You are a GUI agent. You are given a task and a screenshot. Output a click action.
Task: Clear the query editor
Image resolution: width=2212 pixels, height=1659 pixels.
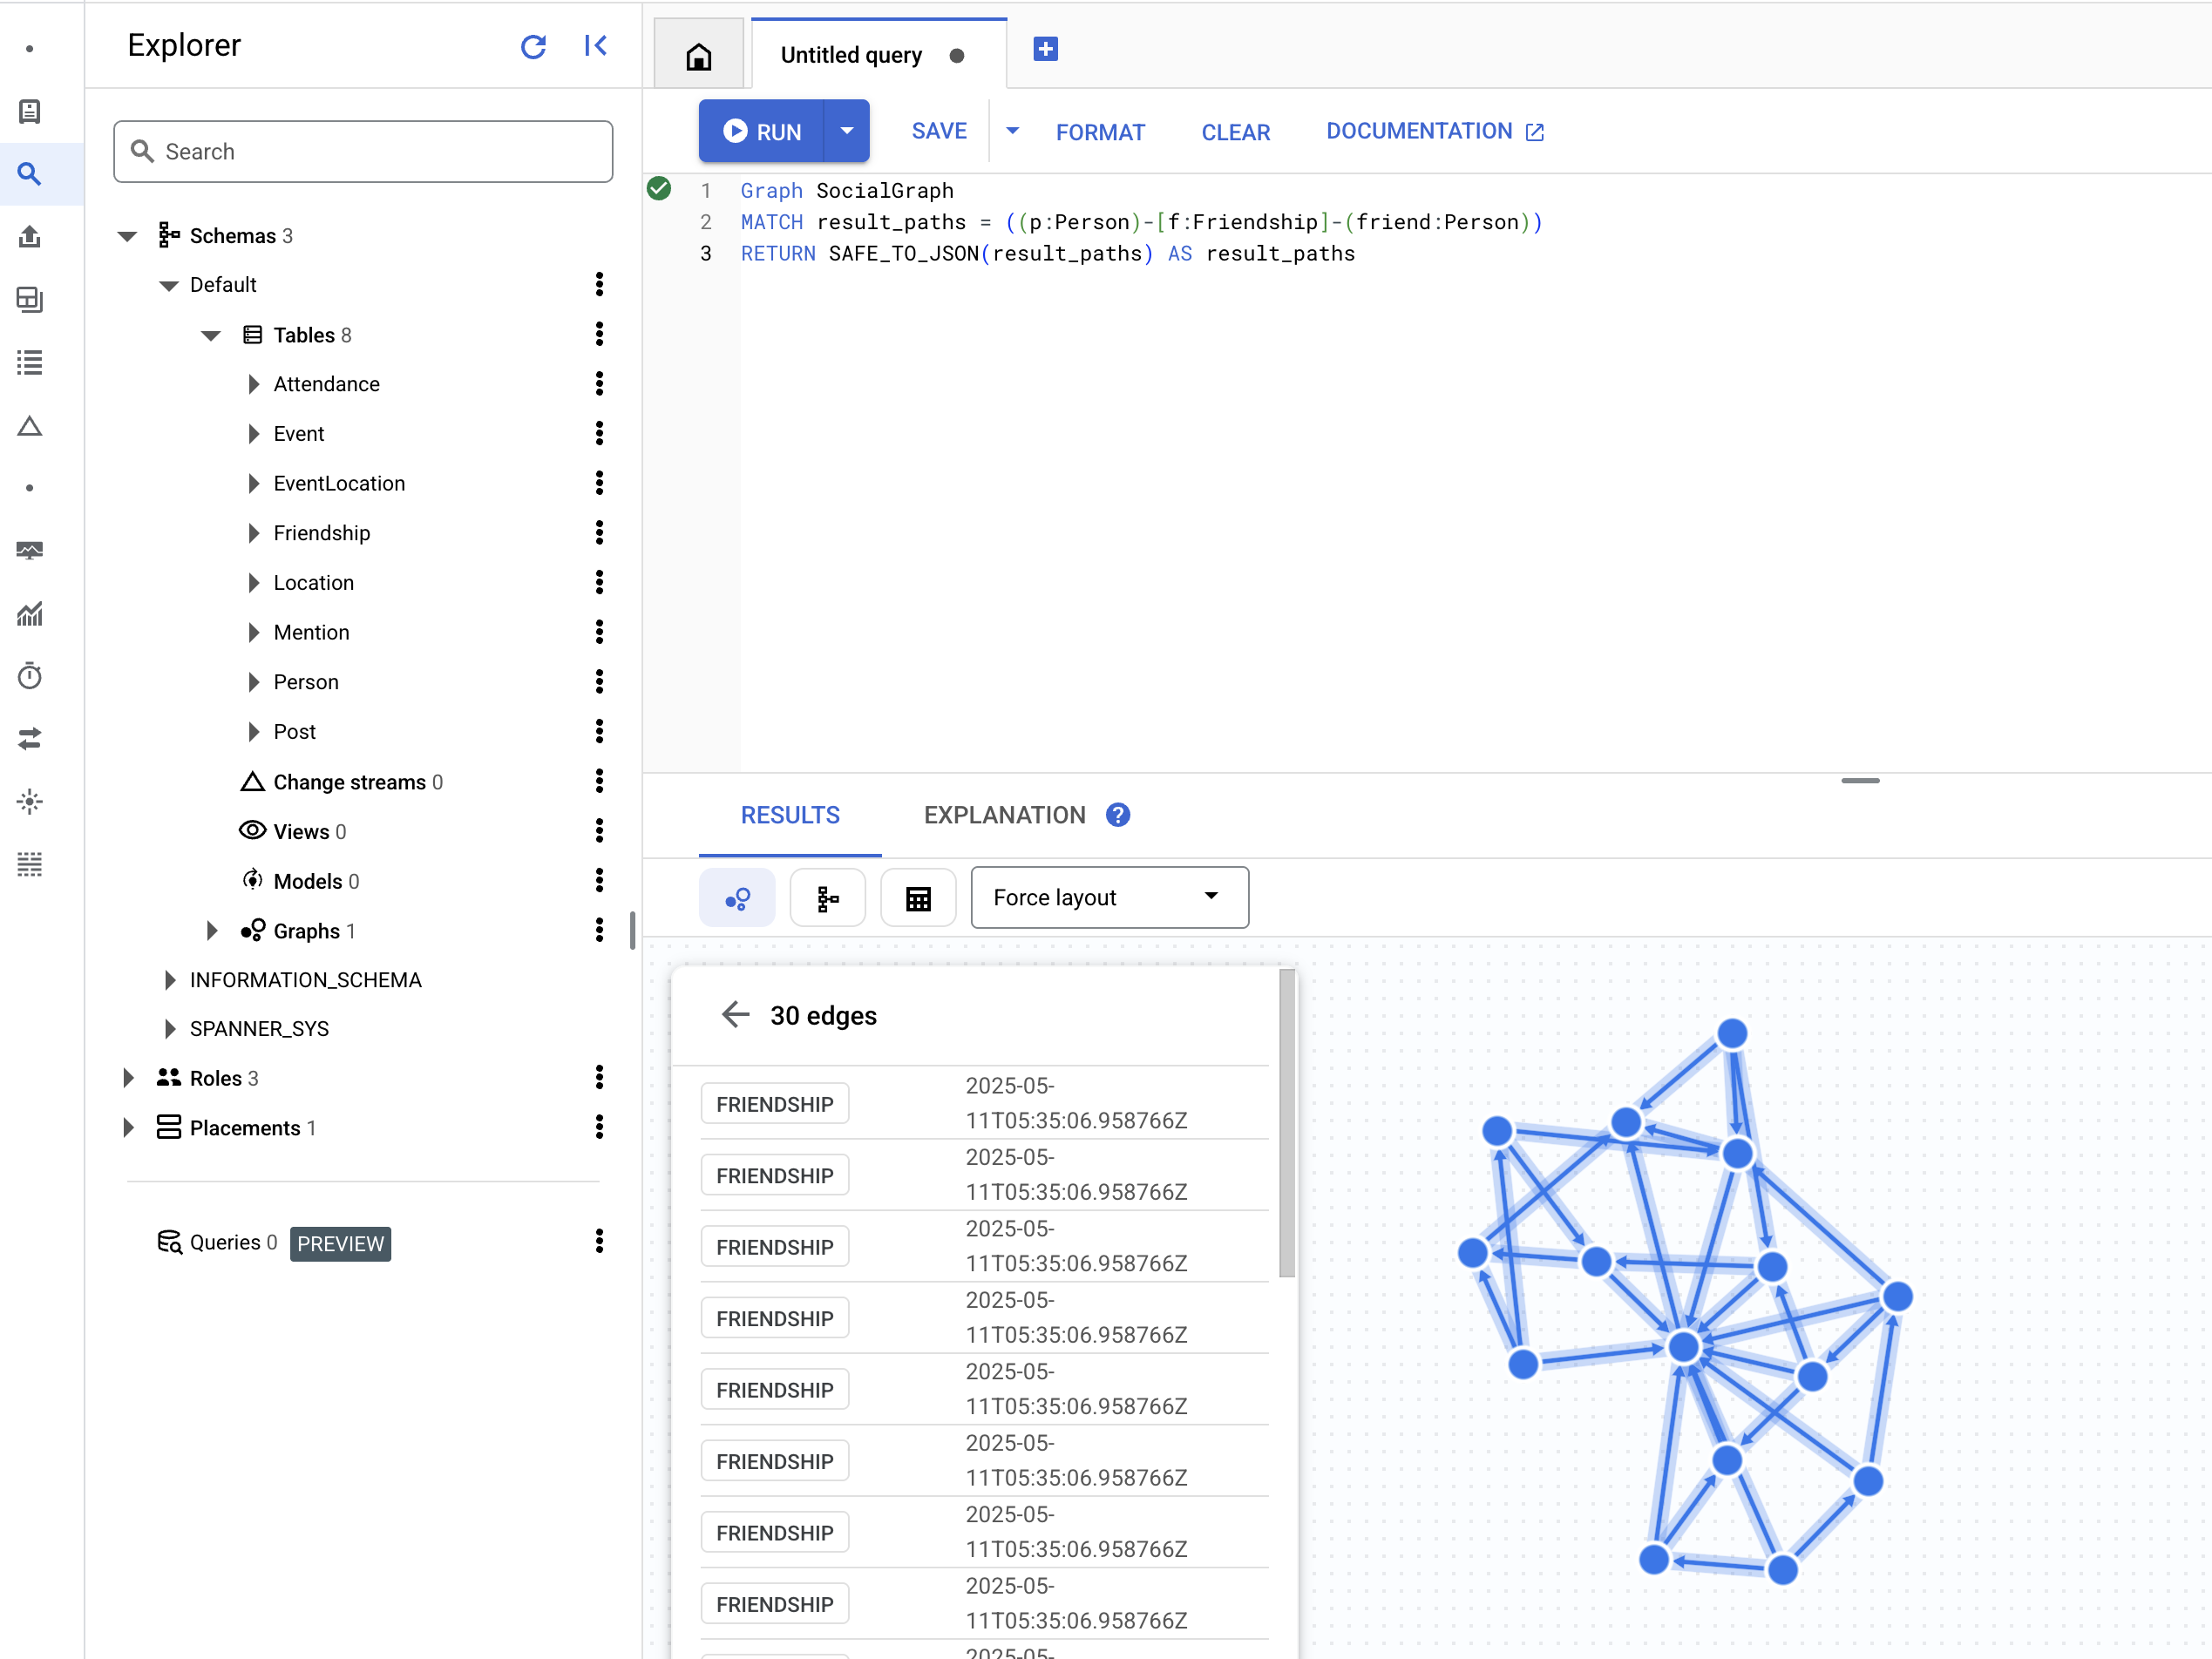[1235, 131]
